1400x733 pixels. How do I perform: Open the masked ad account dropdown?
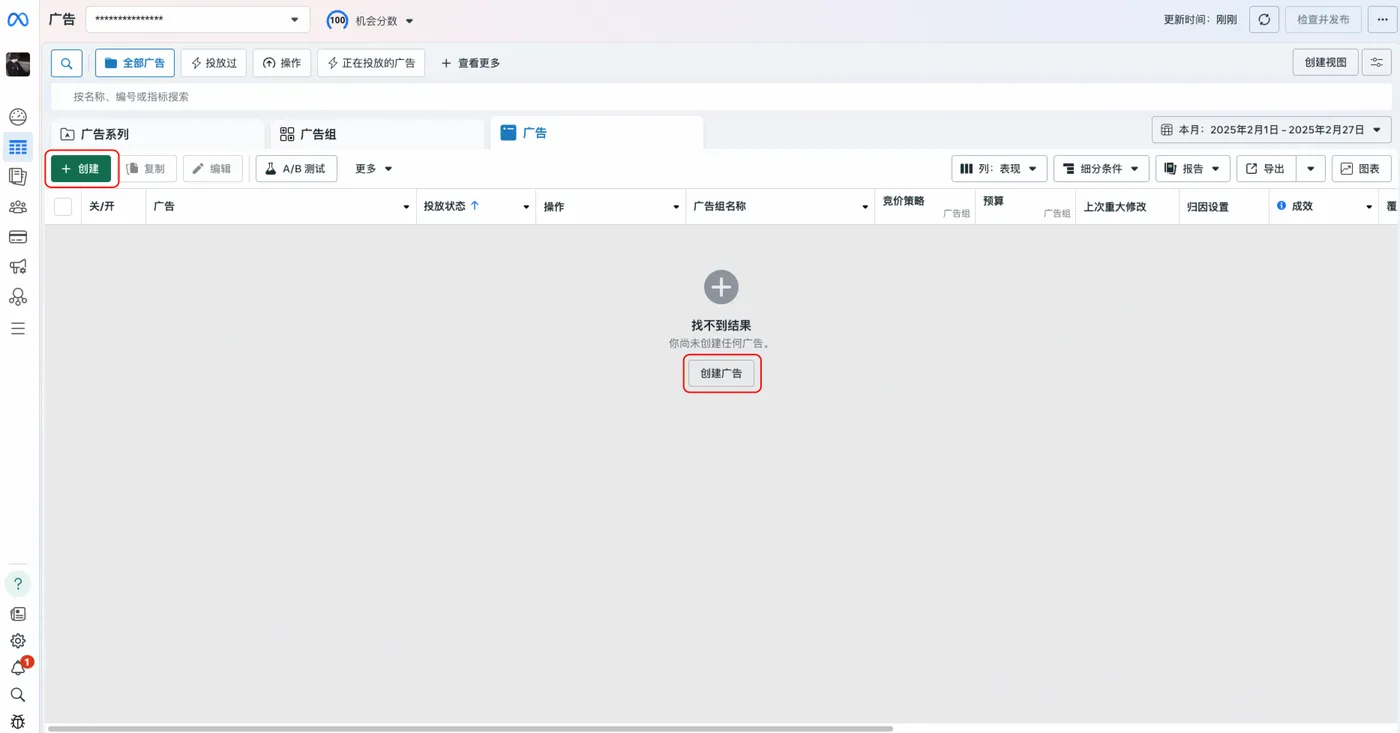198,20
